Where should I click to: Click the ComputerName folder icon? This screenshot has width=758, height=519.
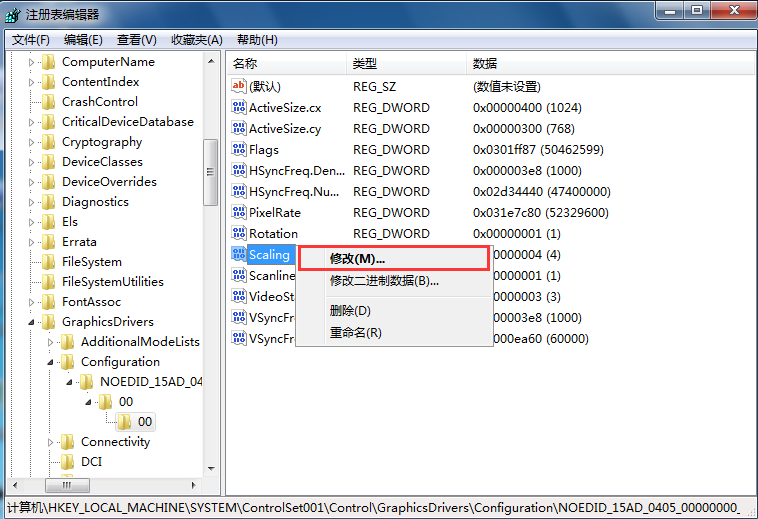48,62
